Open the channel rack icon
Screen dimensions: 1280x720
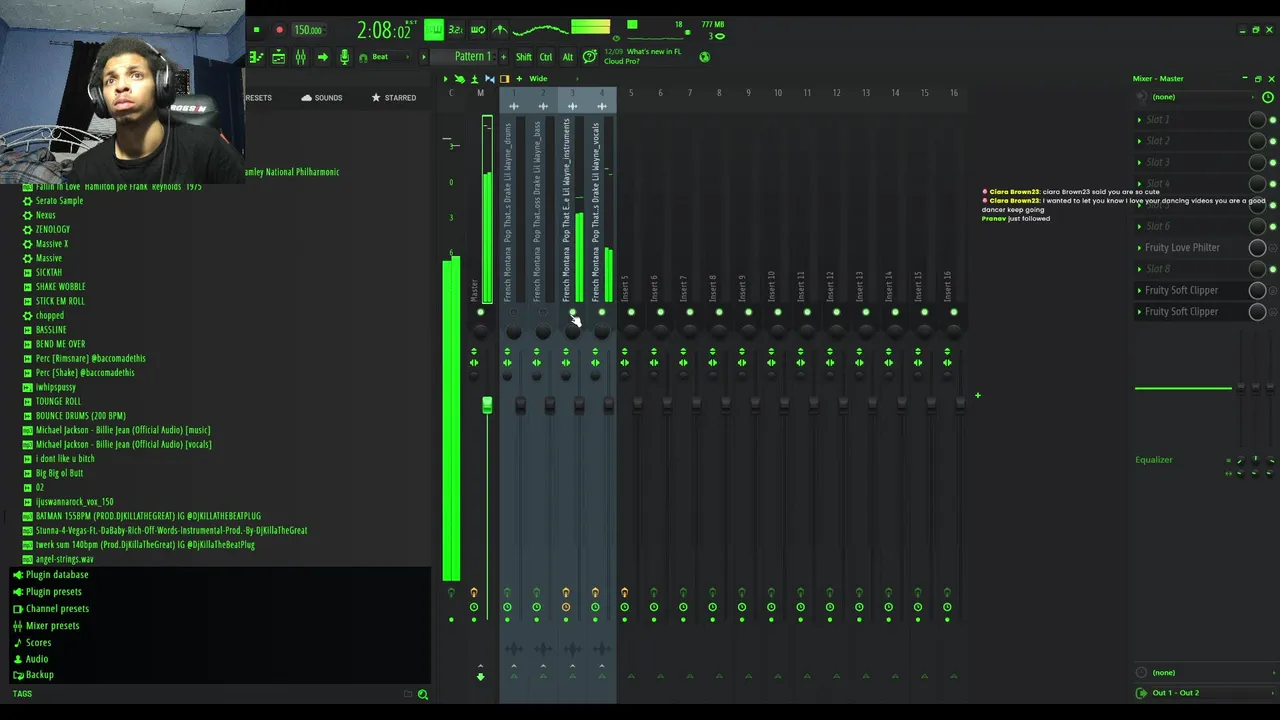pos(278,58)
